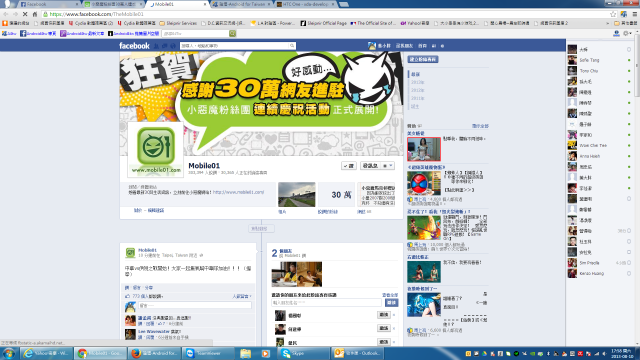Switch to the Android for Taiwan tab
This screenshot has height=360, width=640.
pyautogui.click(x=241, y=4)
